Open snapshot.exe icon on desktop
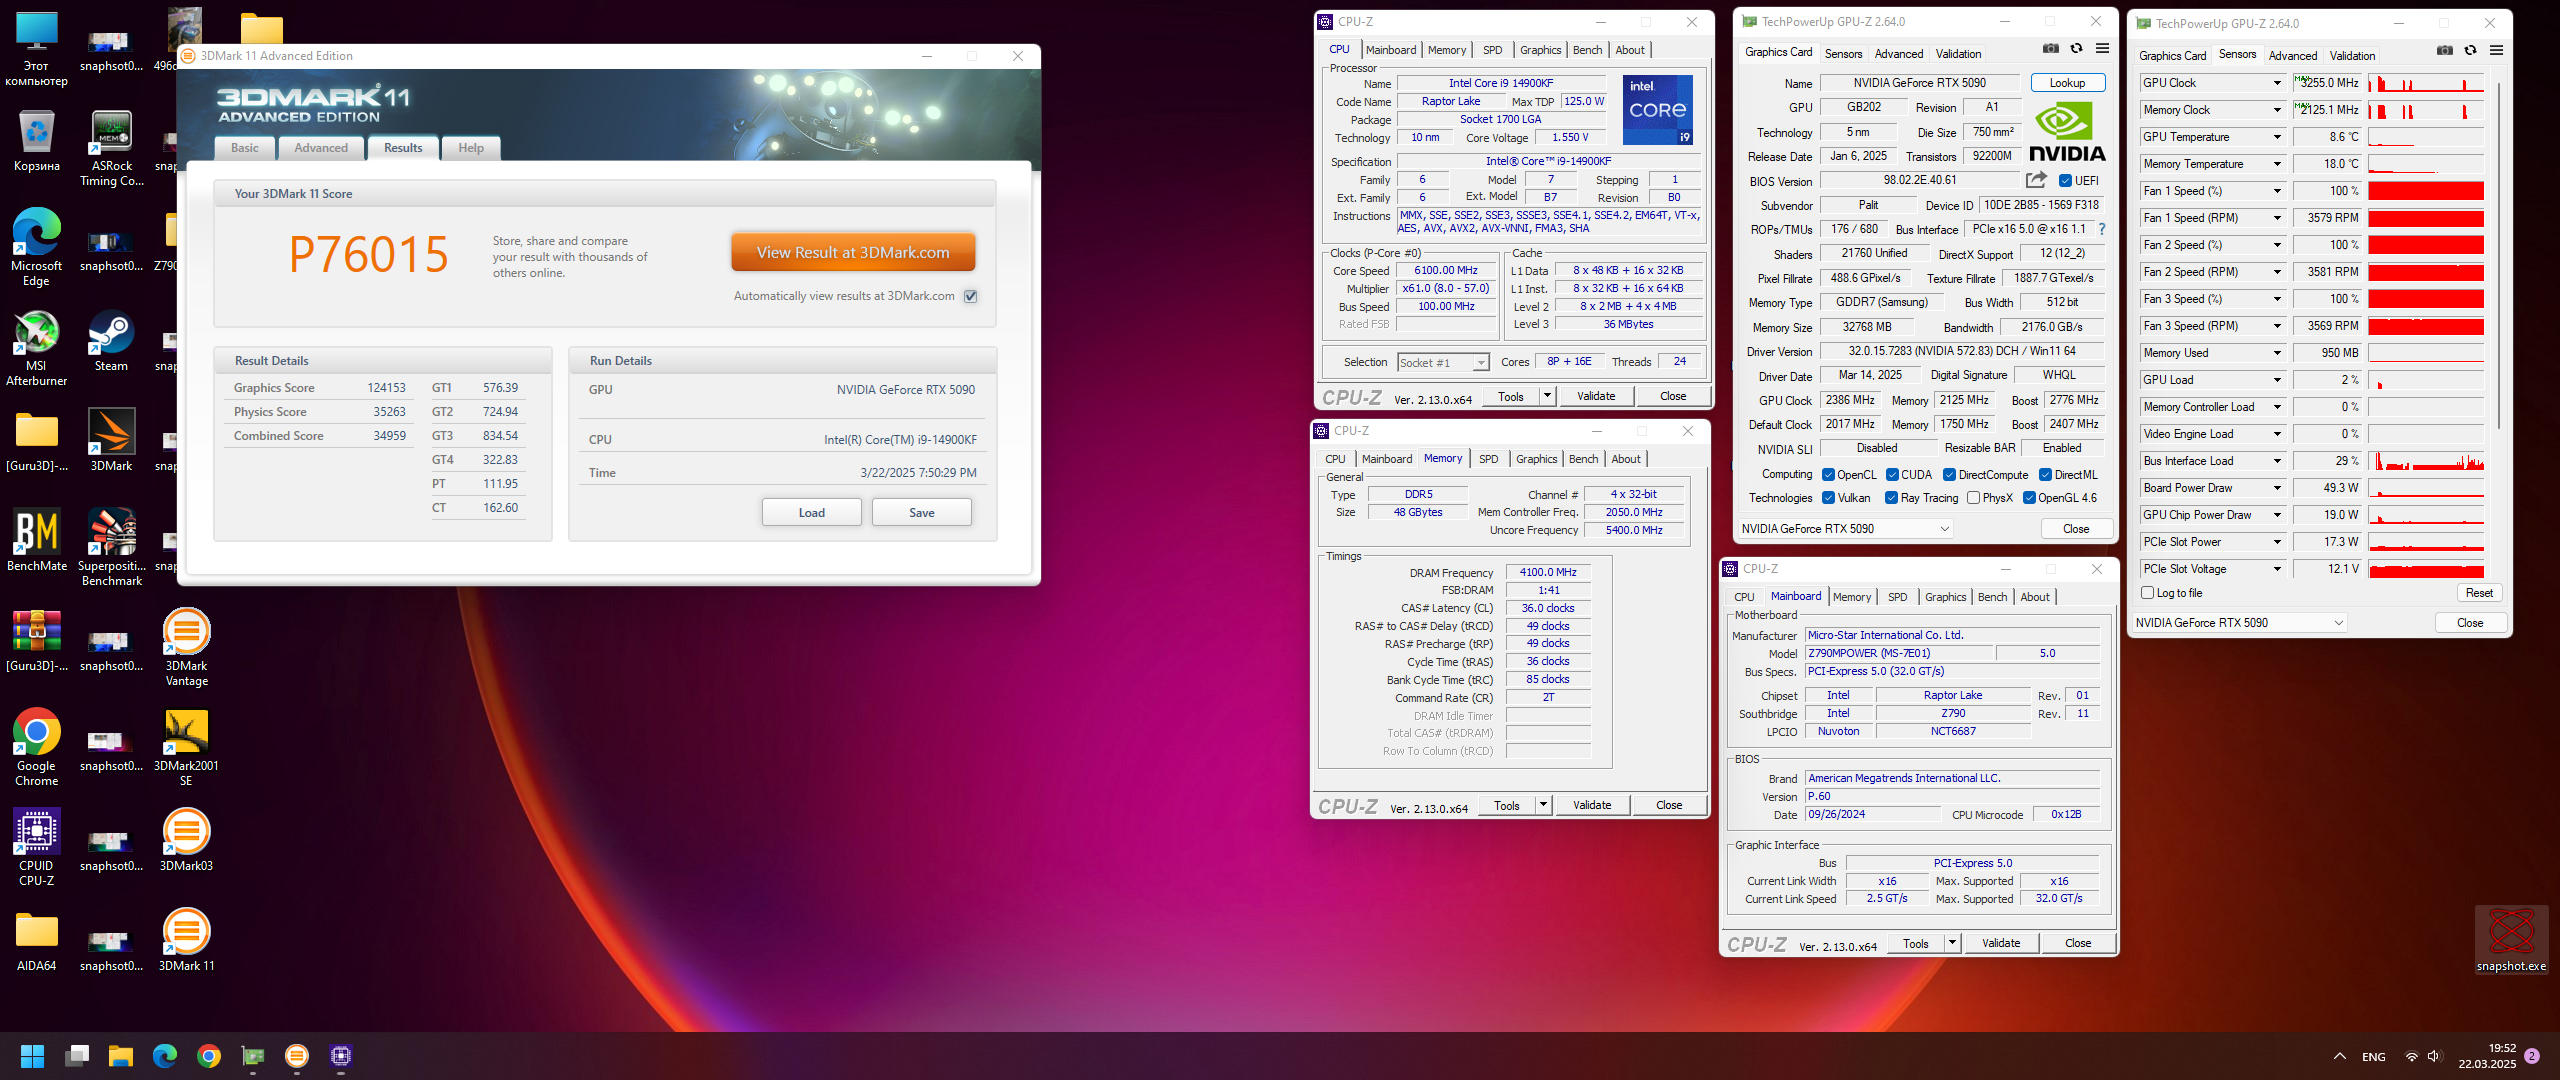The image size is (2560, 1080). tap(2511, 940)
